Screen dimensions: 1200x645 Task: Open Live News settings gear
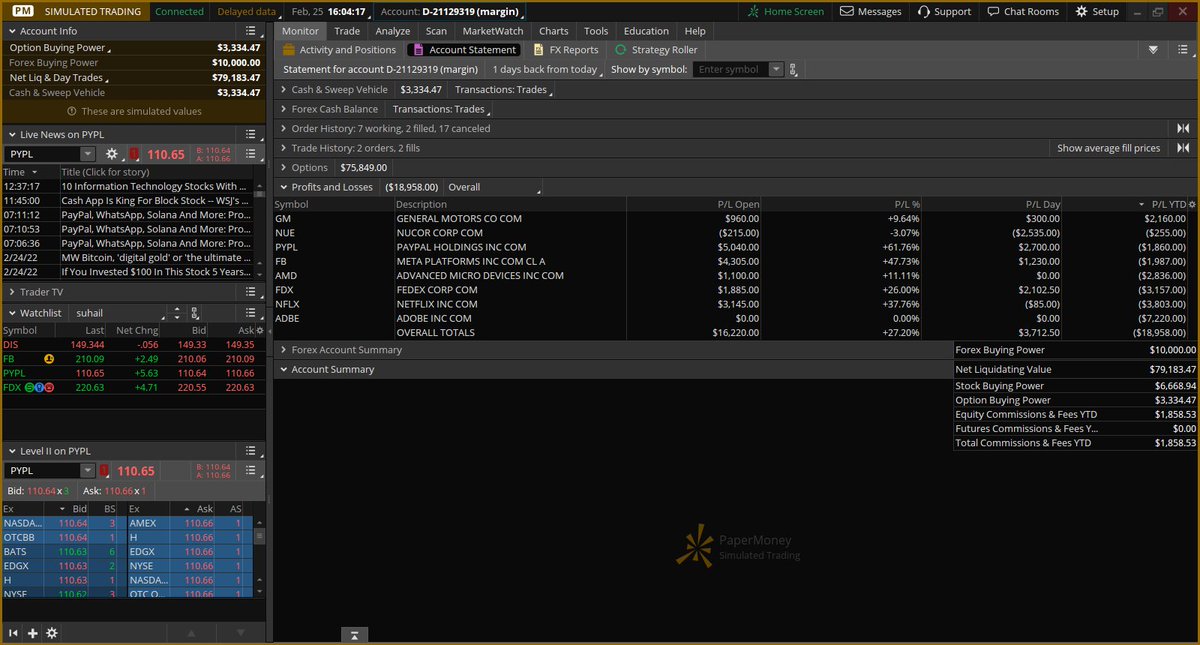[112, 154]
